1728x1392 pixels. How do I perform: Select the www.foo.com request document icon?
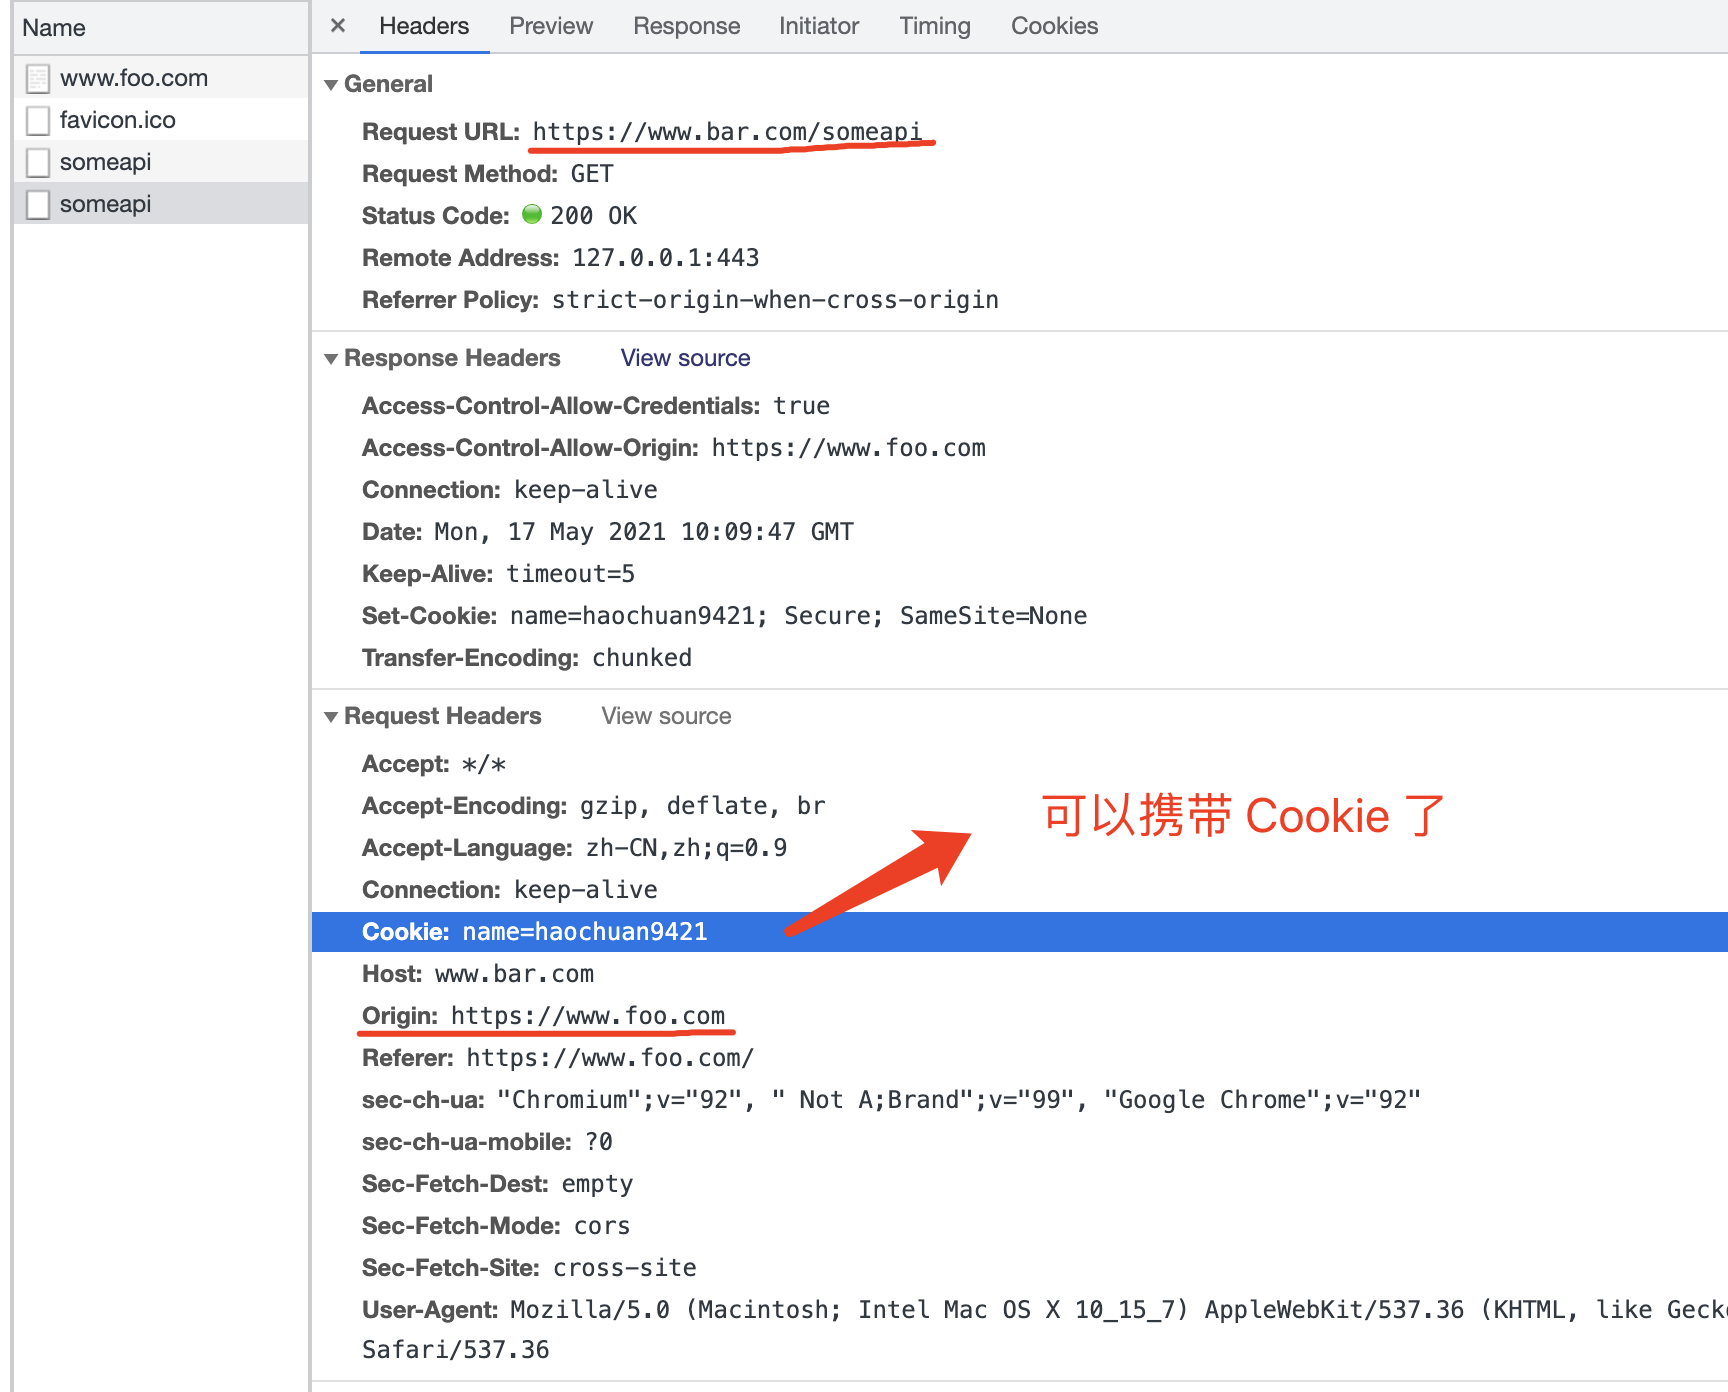37,77
